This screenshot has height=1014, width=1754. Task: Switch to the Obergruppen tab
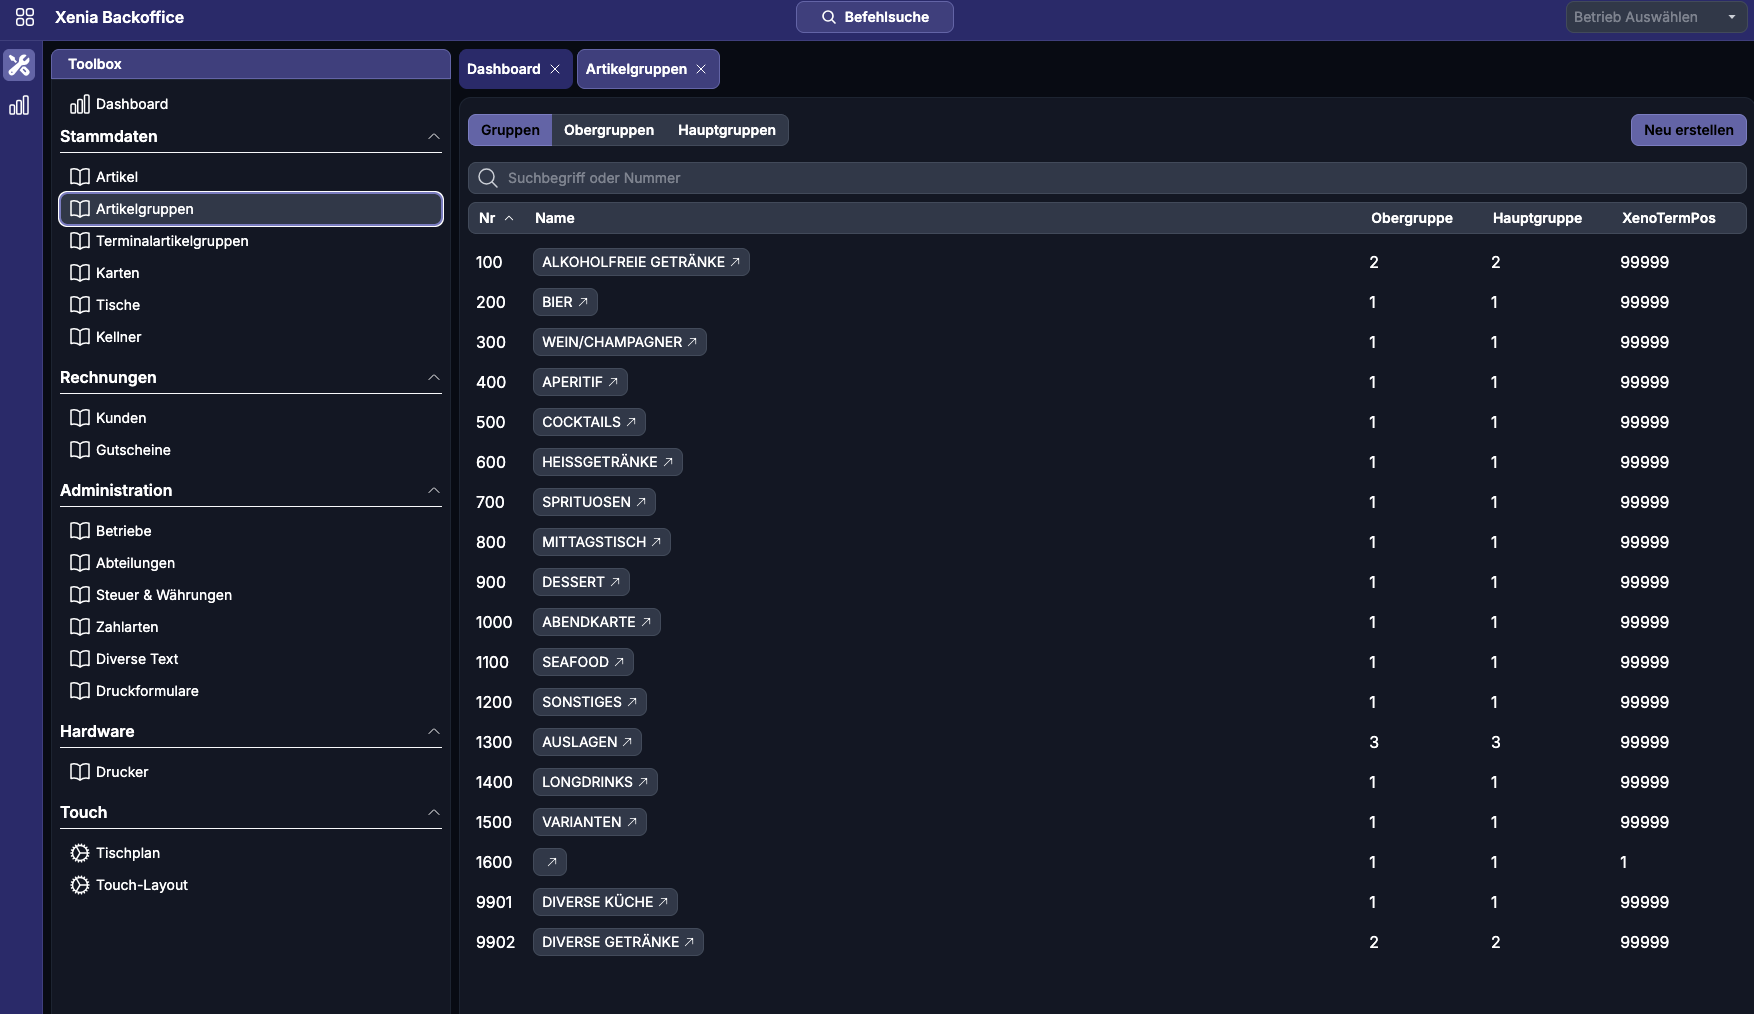point(608,130)
